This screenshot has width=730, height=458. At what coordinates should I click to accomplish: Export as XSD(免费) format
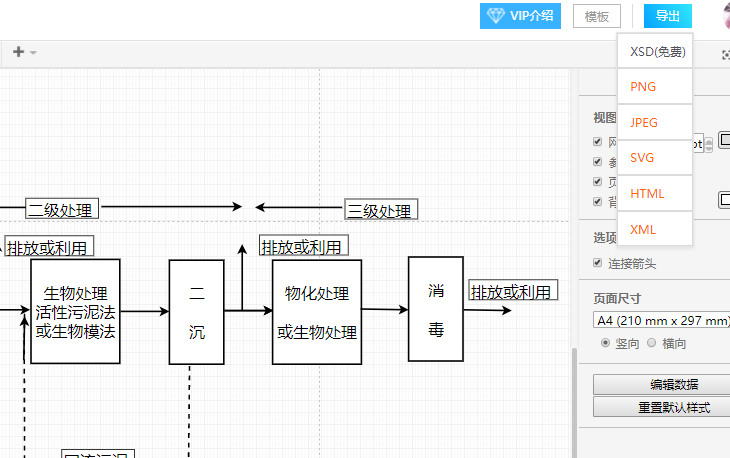pyautogui.click(x=655, y=51)
